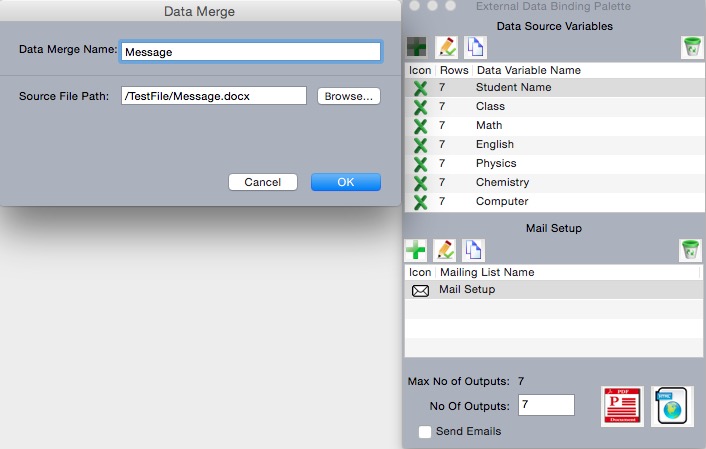
Task: Click the Max No of Outputs label
Action: [x=458, y=381]
